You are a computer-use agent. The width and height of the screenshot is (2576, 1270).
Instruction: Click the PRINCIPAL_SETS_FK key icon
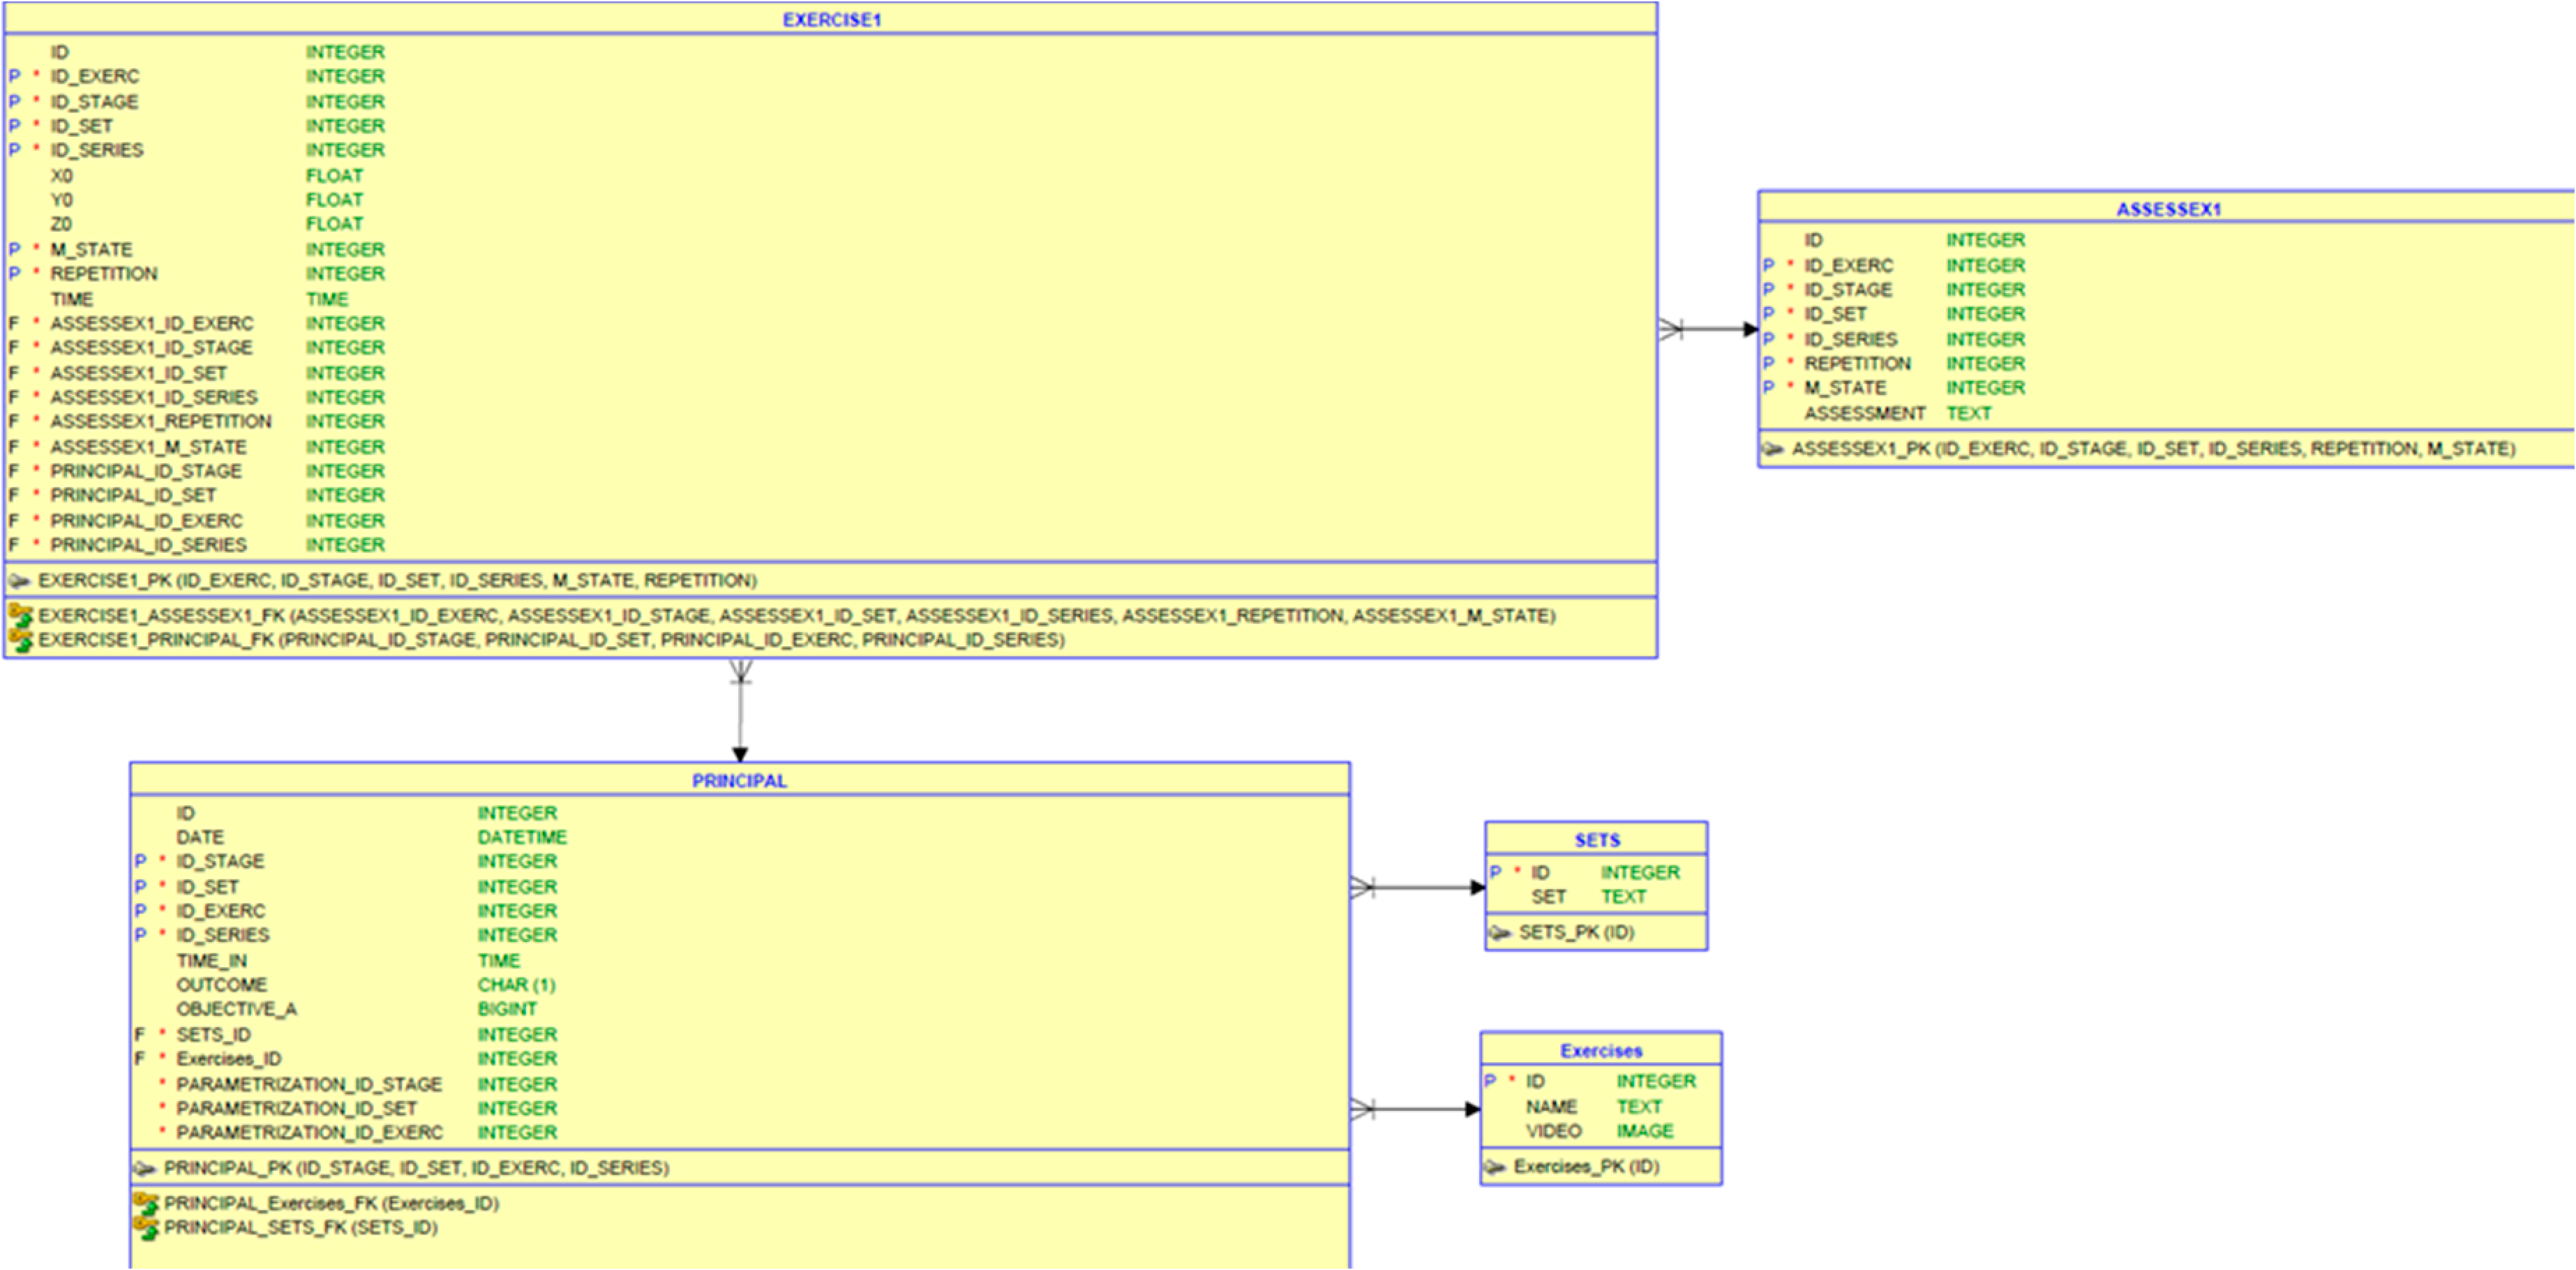coord(146,1227)
